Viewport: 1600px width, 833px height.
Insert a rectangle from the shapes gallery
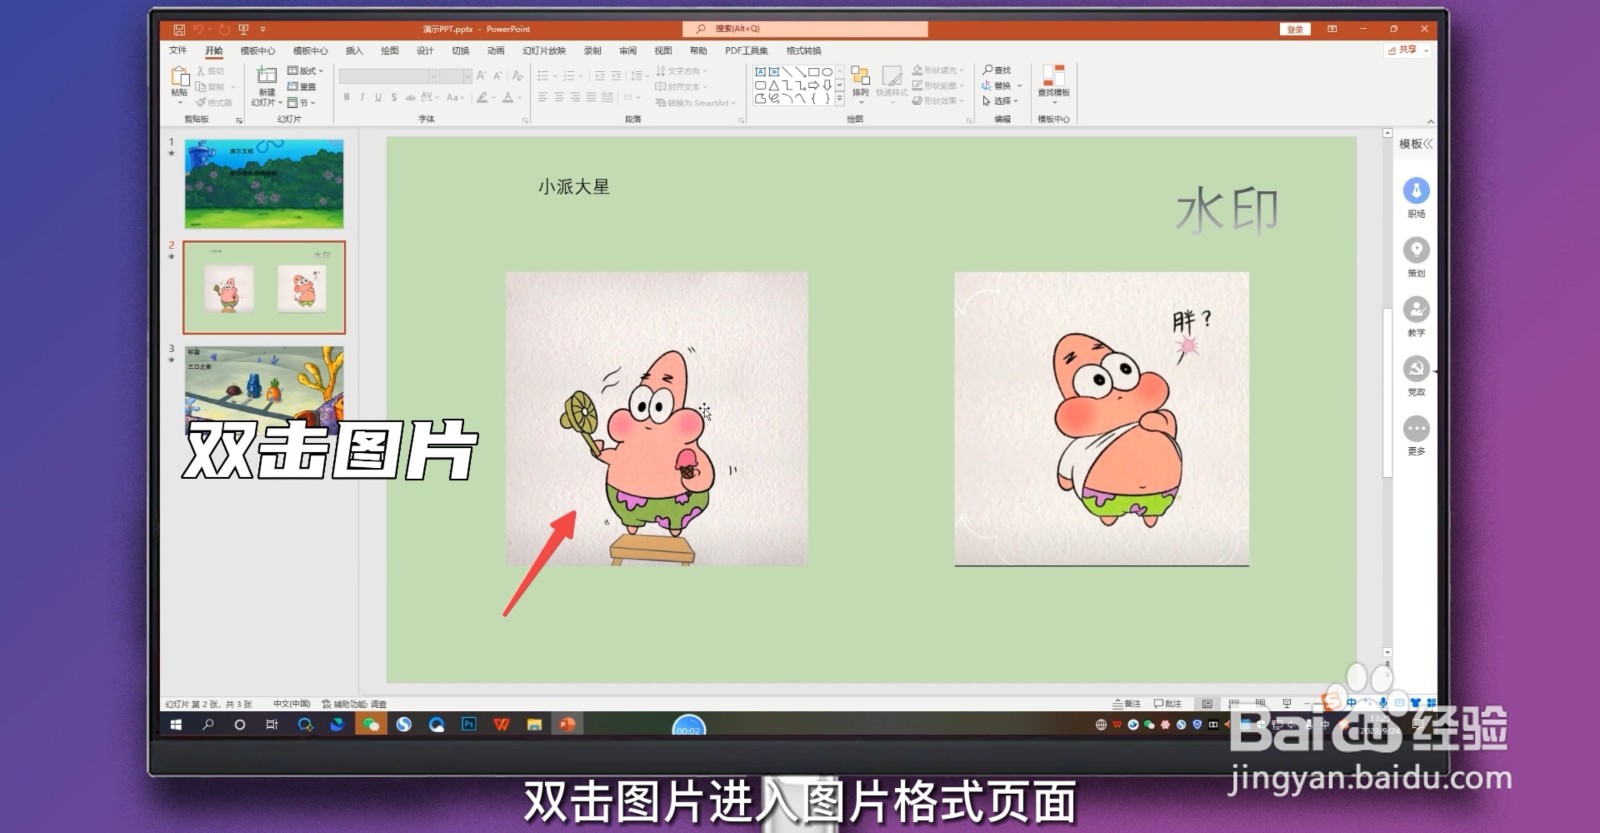814,72
